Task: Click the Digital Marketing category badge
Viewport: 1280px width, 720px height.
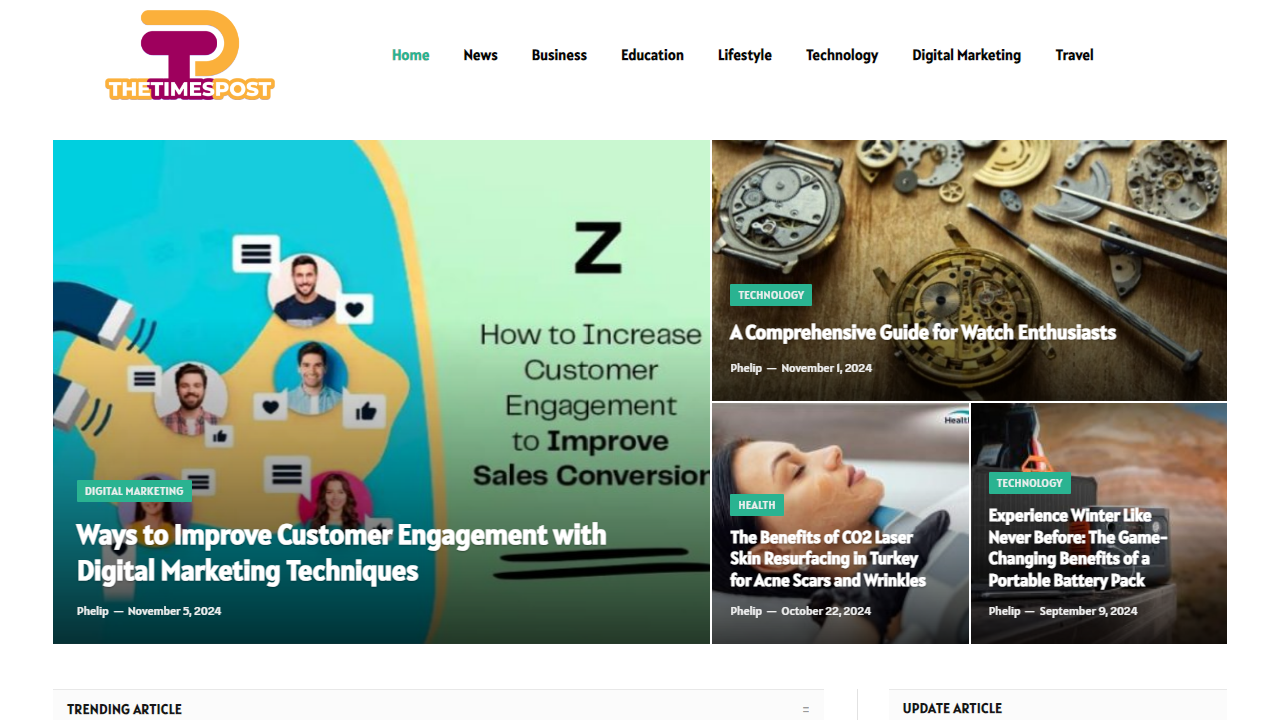Action: click(x=134, y=491)
